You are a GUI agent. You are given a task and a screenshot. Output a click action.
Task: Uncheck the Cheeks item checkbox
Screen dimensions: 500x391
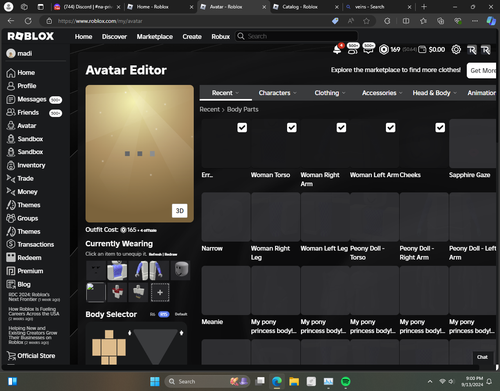440,128
